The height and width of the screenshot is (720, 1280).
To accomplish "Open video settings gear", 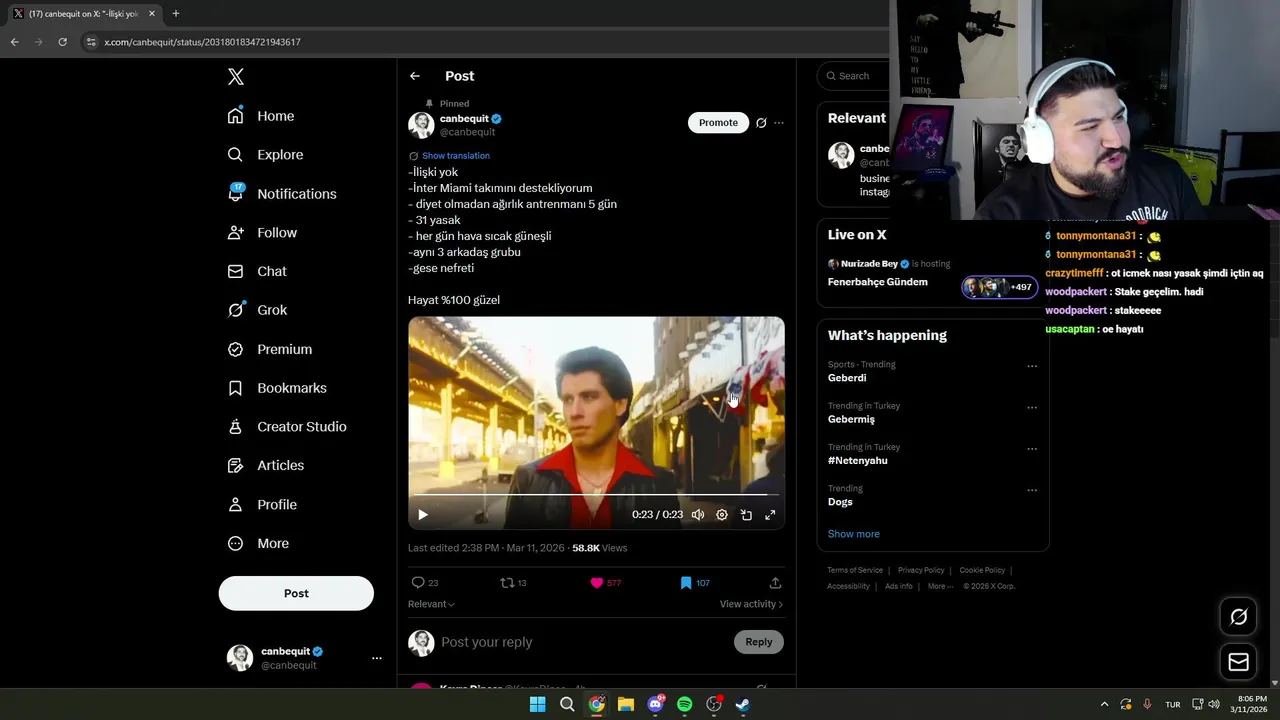I will click(722, 515).
